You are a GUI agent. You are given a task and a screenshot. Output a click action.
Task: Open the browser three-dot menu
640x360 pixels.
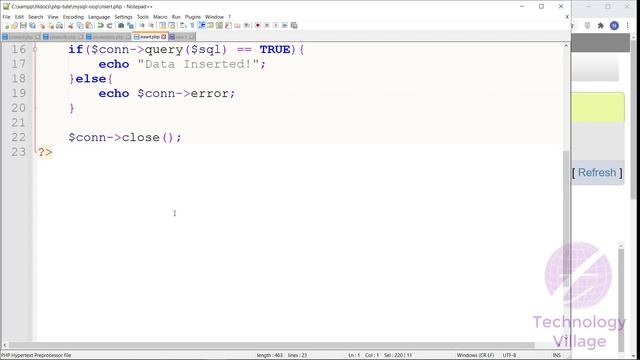(627, 26)
